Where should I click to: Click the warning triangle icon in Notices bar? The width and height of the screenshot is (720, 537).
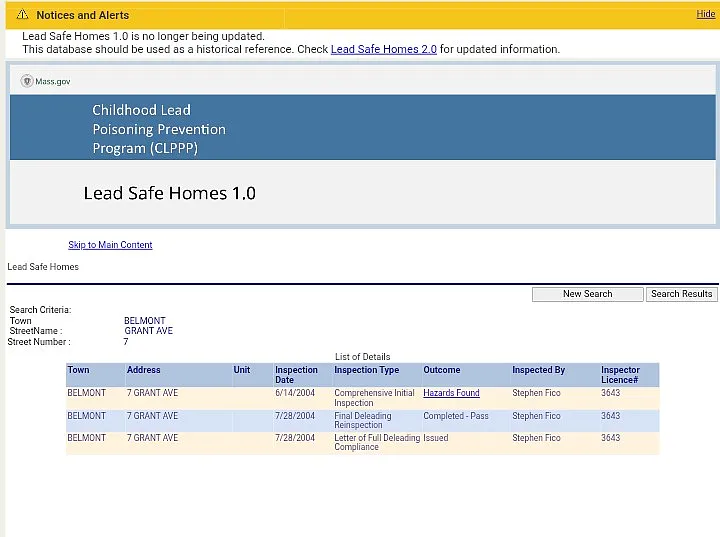click(22, 15)
